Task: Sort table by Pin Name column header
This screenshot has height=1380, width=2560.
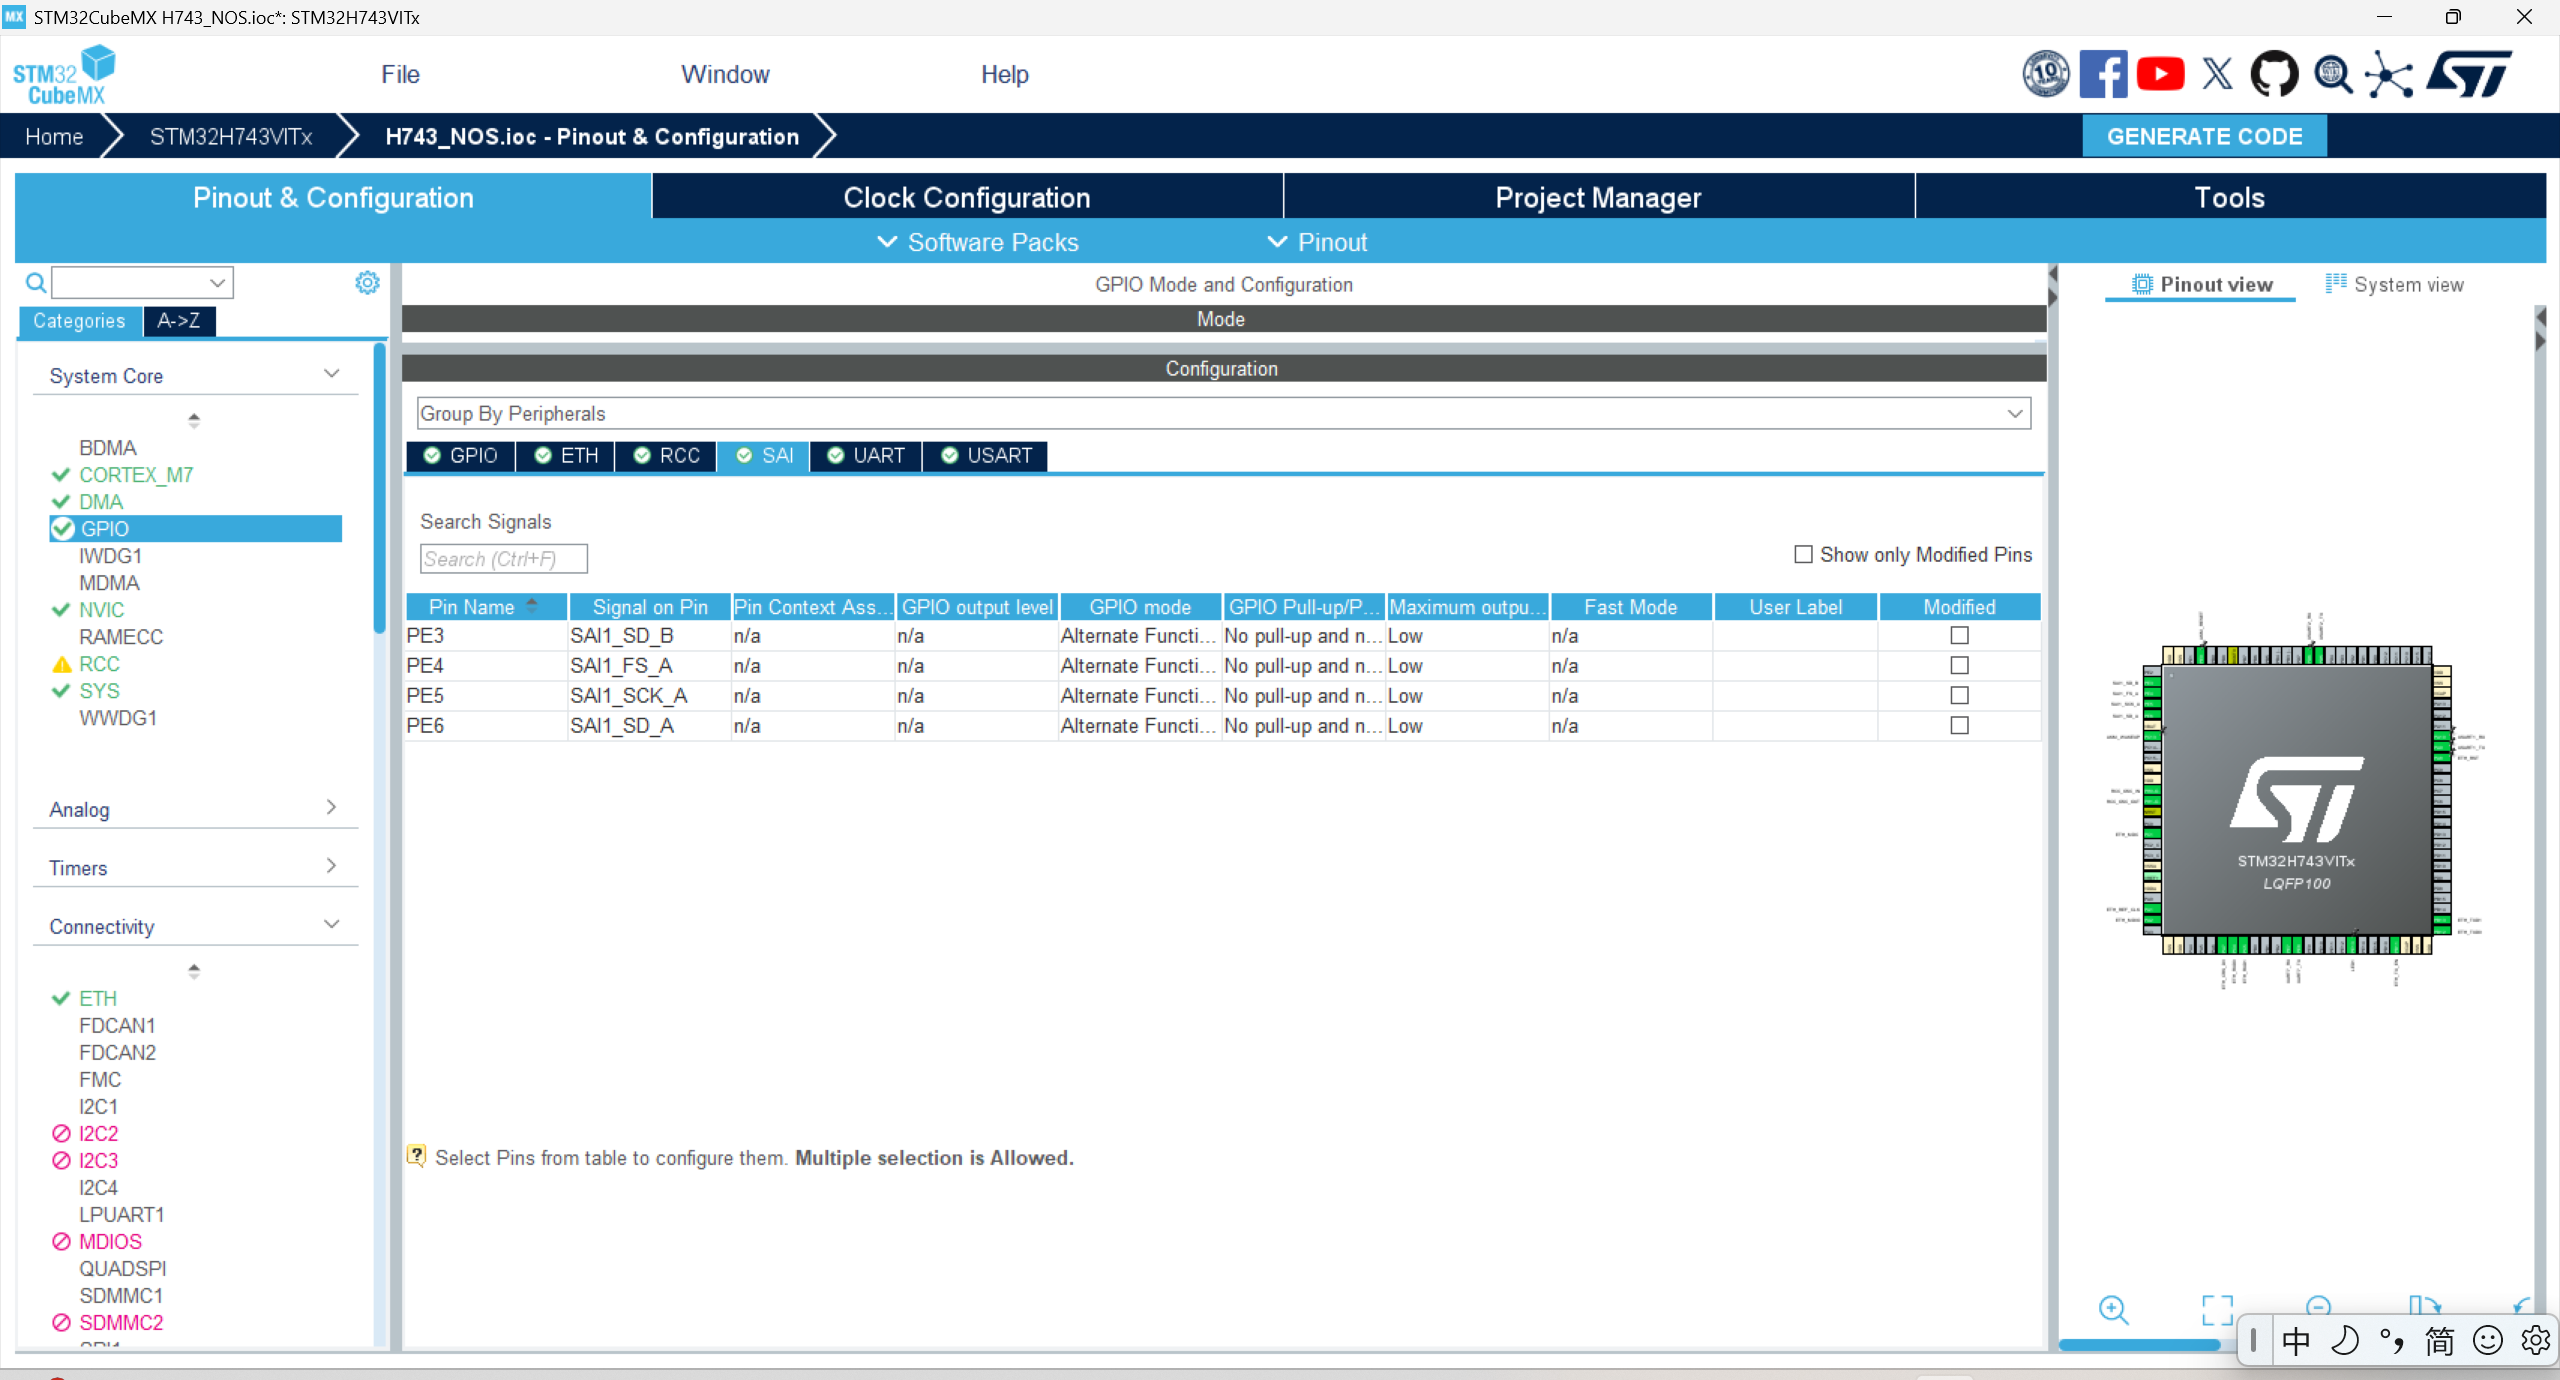Action: pos(486,606)
